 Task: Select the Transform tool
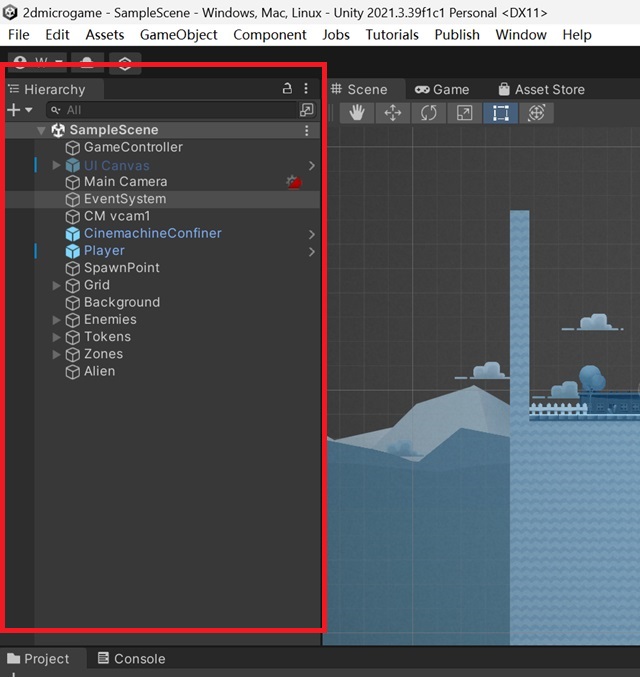pos(536,113)
